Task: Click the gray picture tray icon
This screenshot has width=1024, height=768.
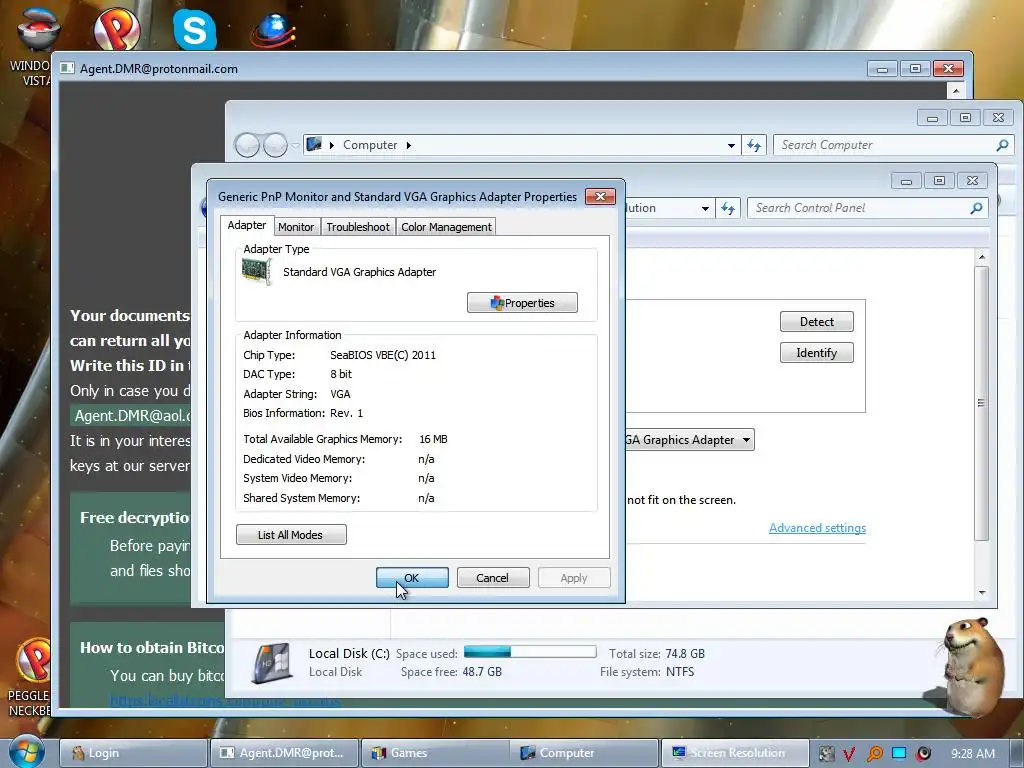Action: pyautogui.click(x=826, y=754)
